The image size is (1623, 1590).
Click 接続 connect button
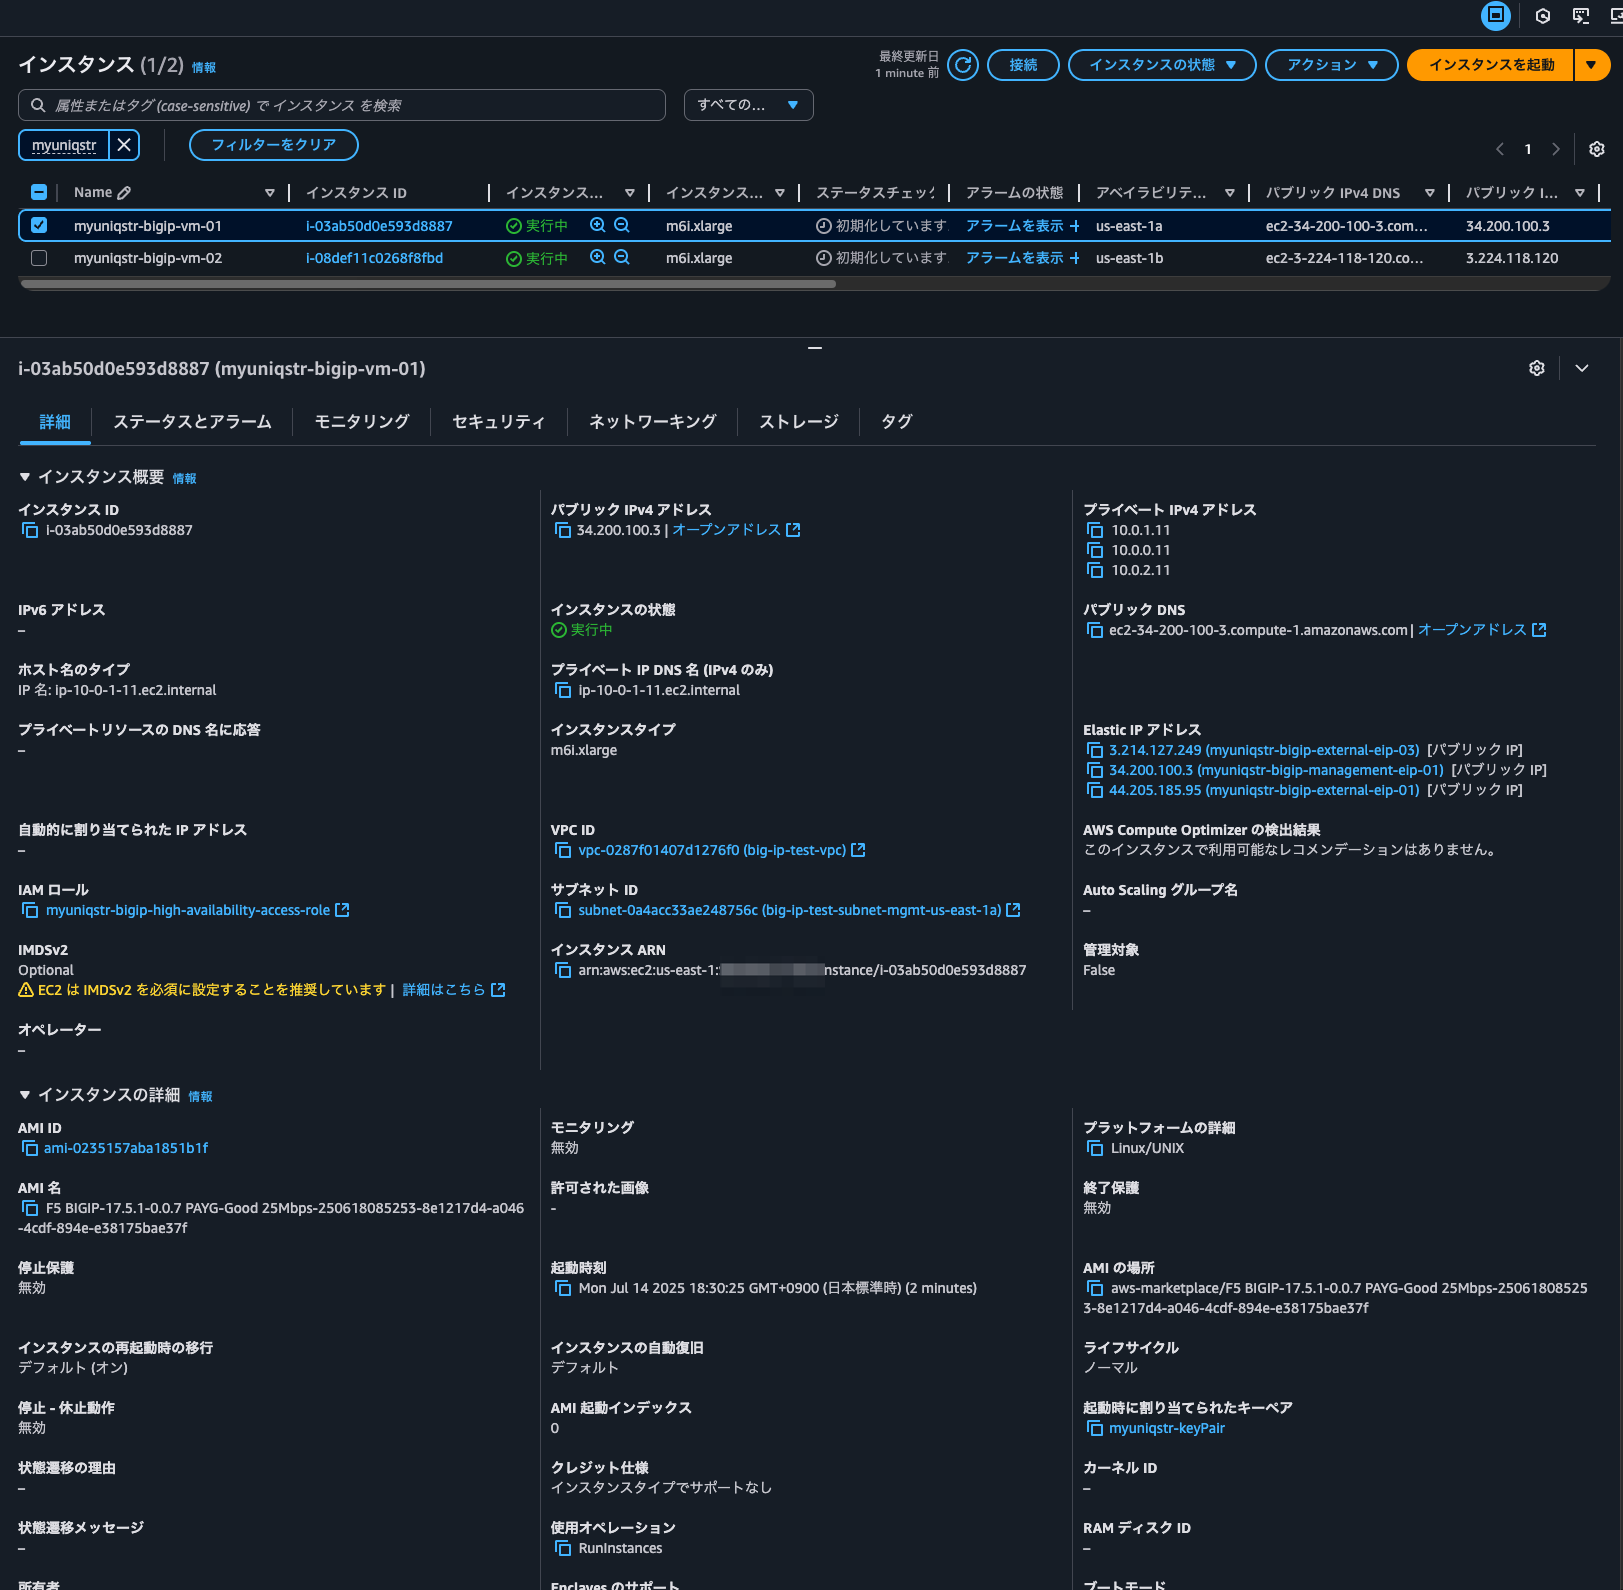click(x=1023, y=65)
